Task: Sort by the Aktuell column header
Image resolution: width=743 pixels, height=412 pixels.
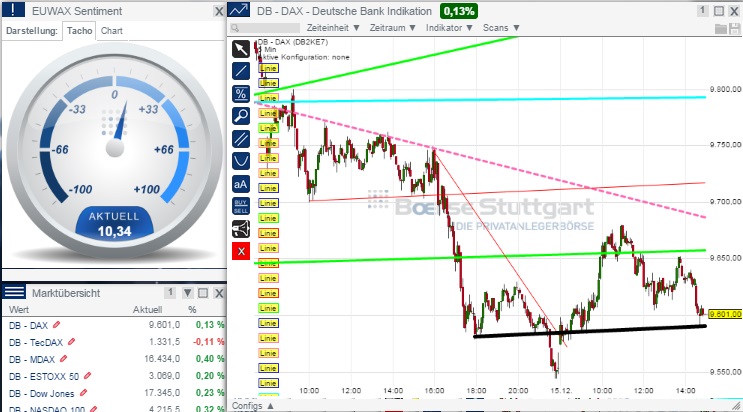Action: coord(147,310)
